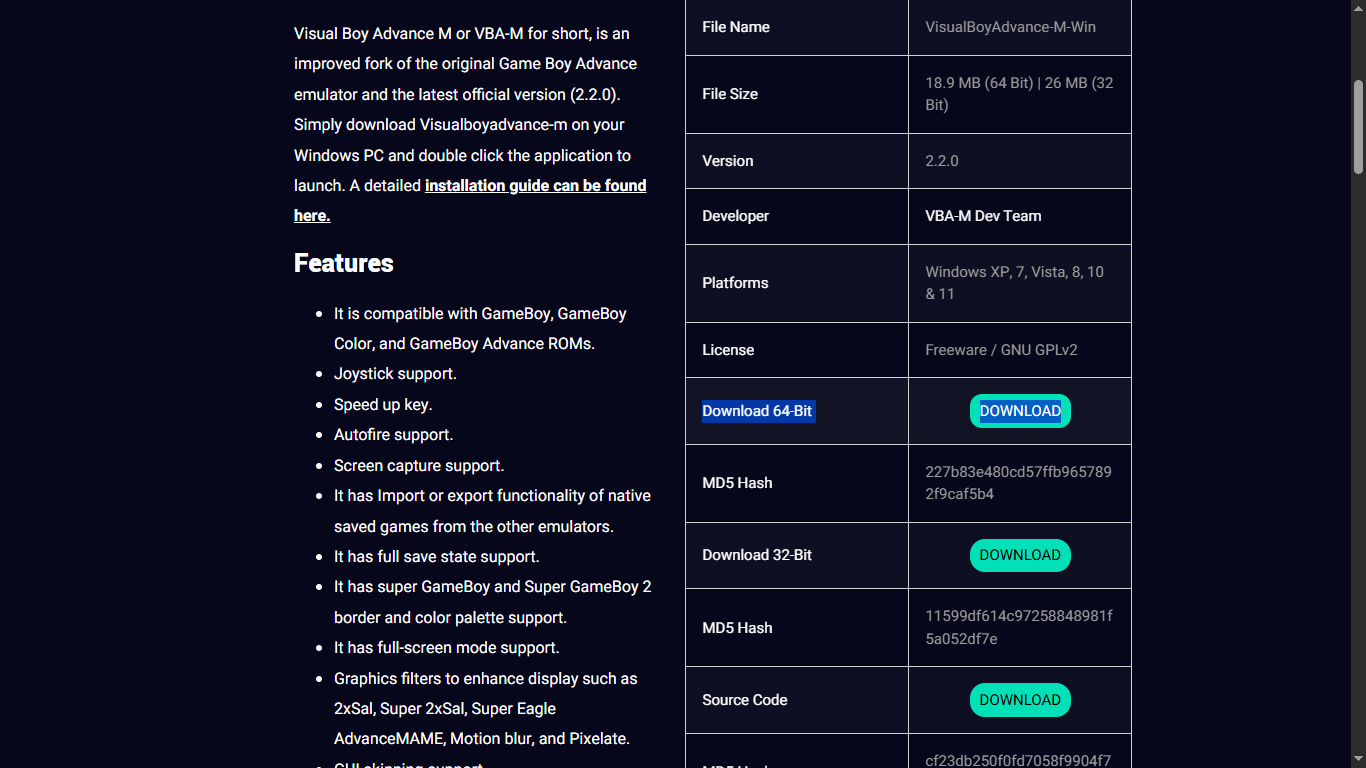This screenshot has width=1366, height=768.
Task: Click the version number 2.2.0 cell
Action: pos(942,161)
